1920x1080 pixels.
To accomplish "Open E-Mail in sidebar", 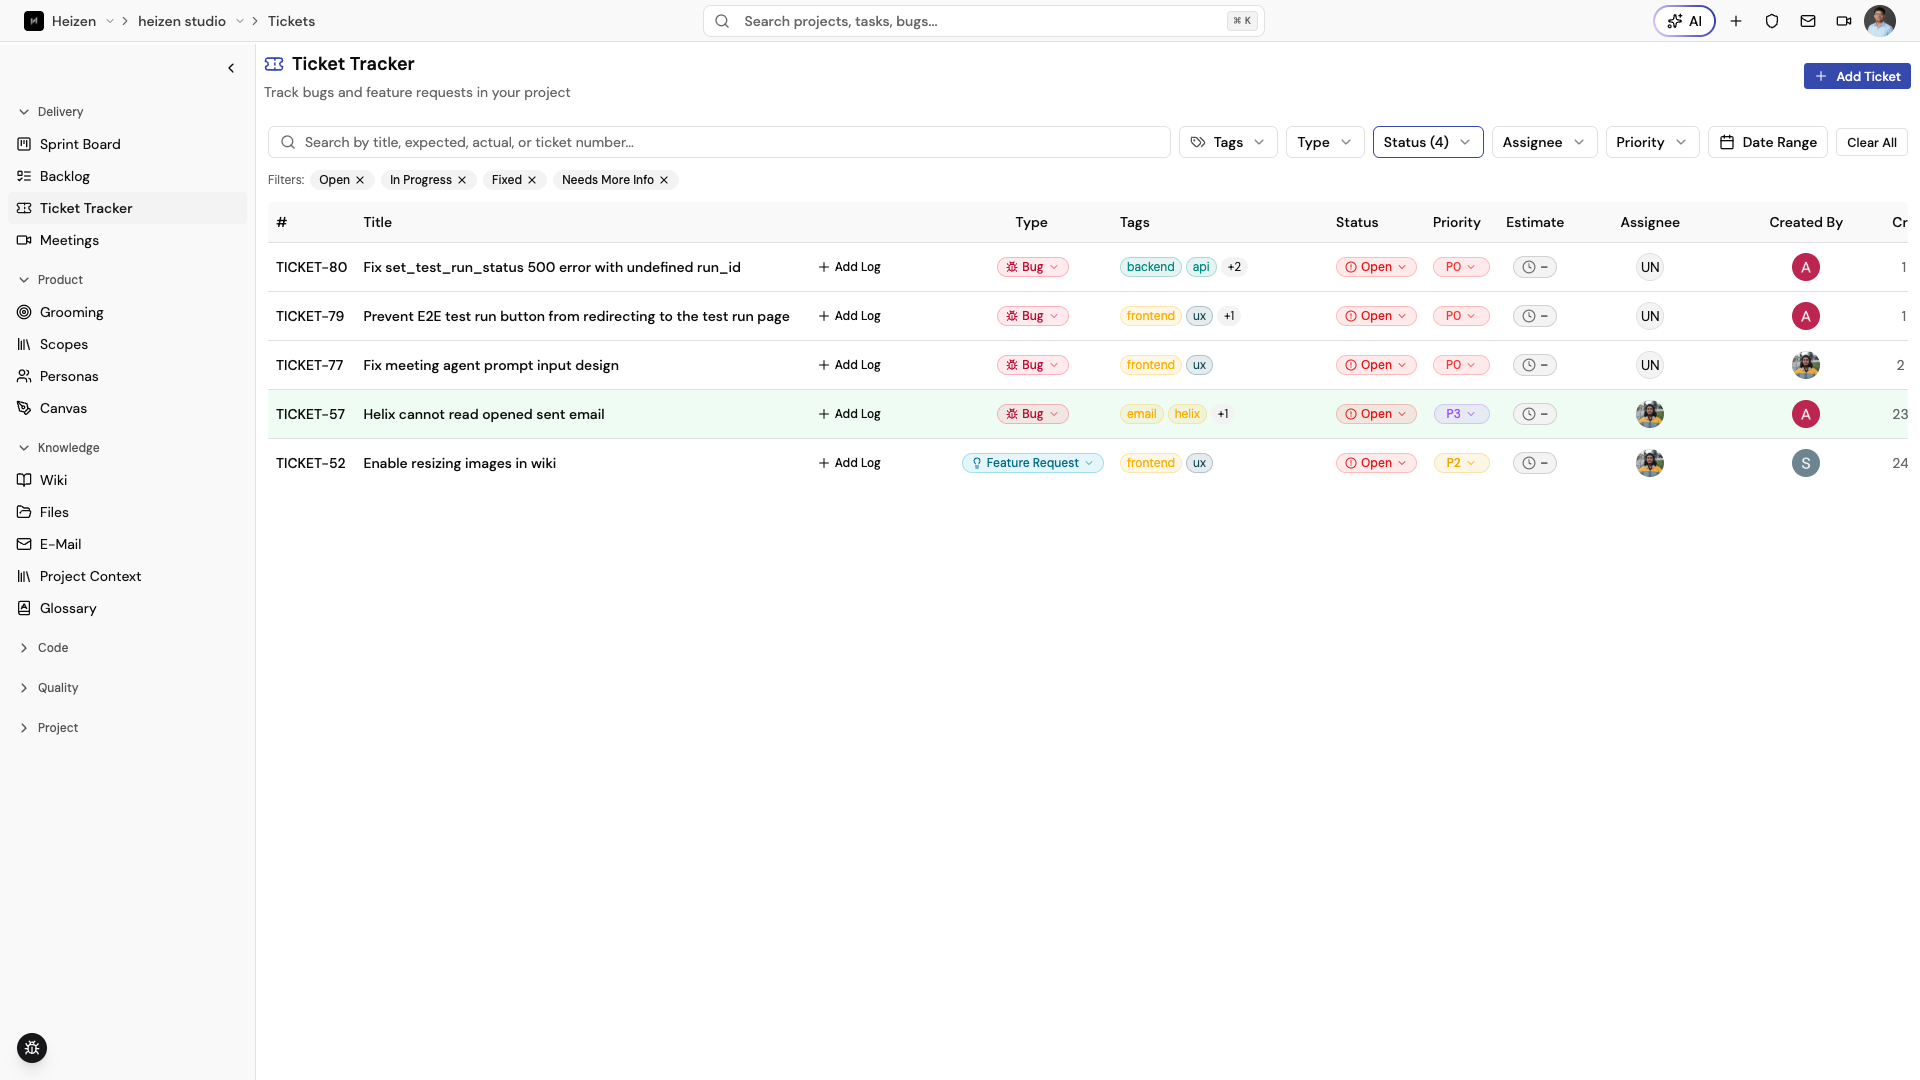I will click(x=127, y=544).
